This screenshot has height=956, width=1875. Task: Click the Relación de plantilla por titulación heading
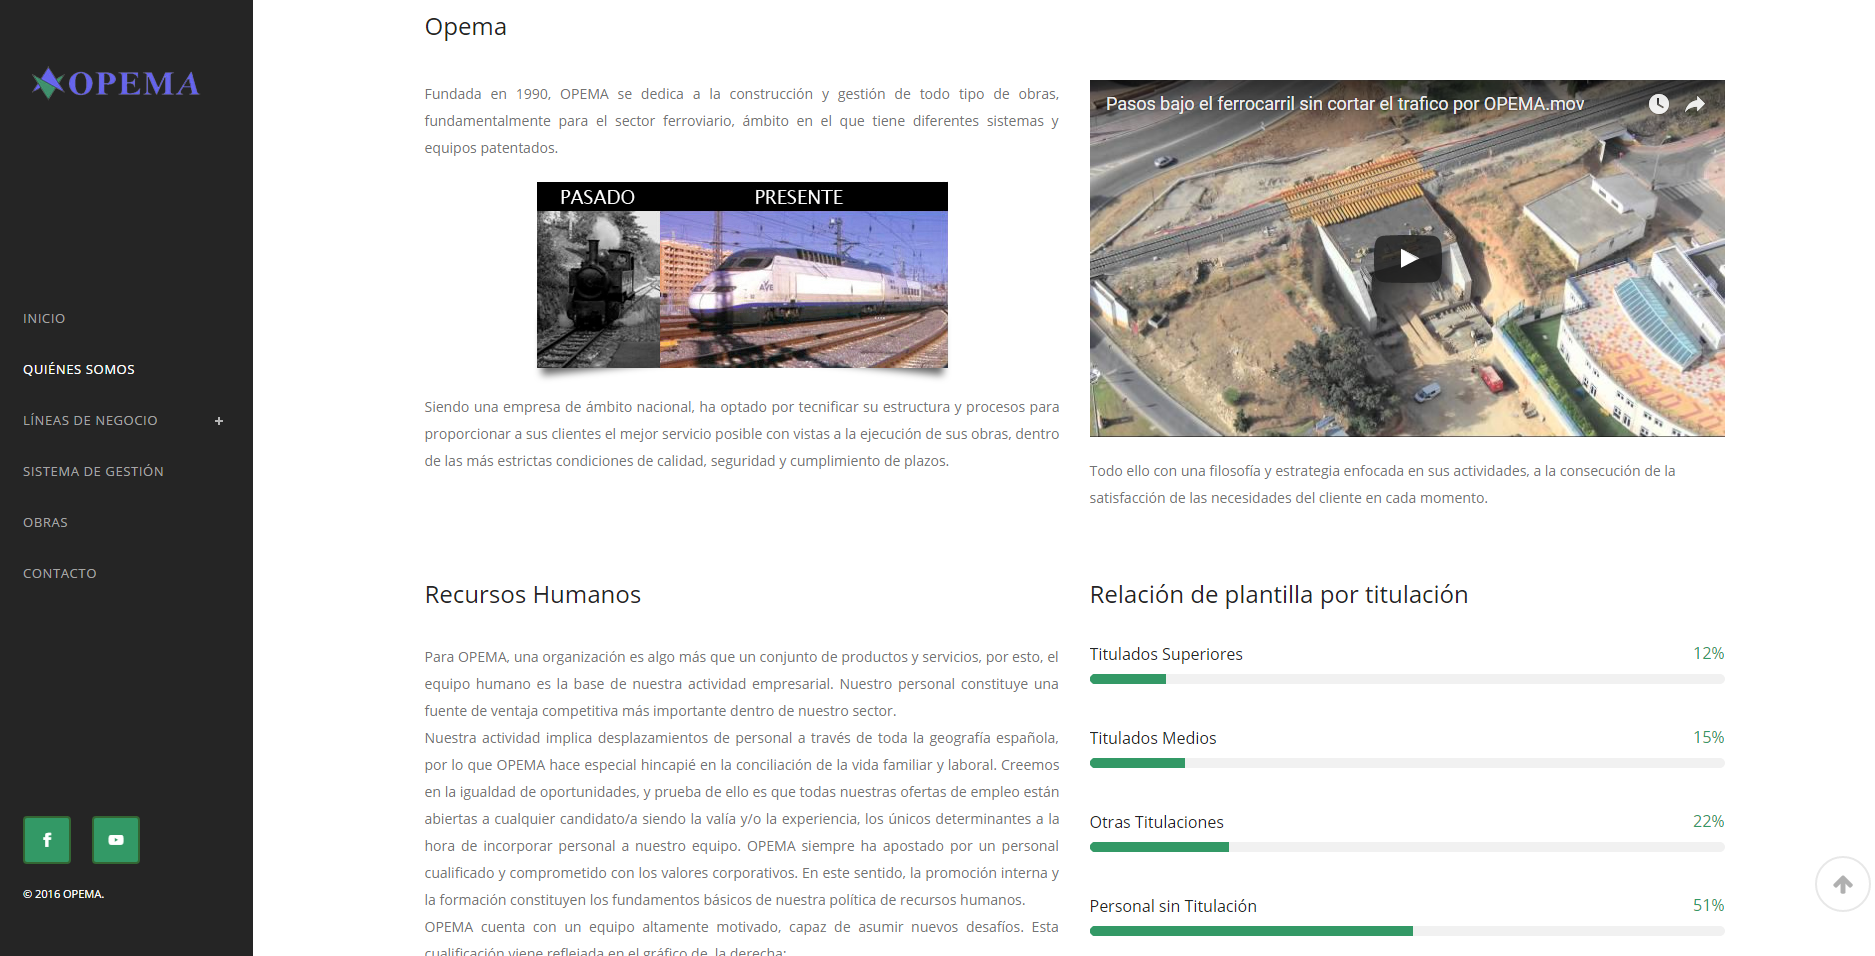(x=1279, y=595)
